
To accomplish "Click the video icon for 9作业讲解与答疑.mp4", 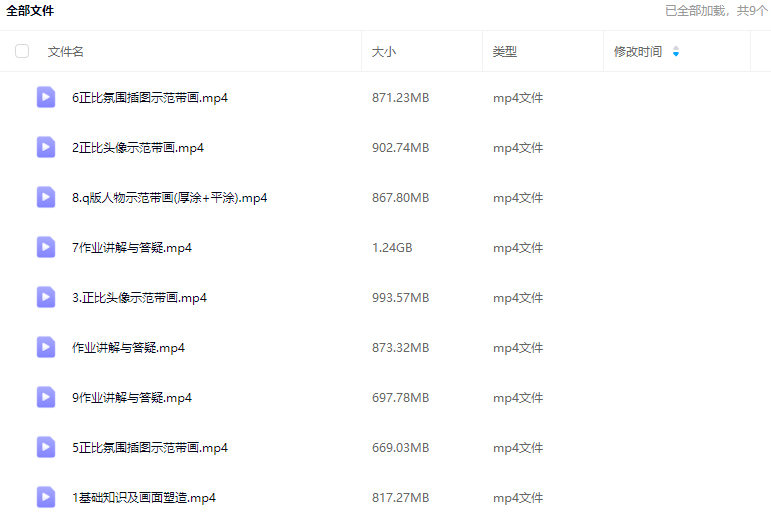I will [46, 397].
